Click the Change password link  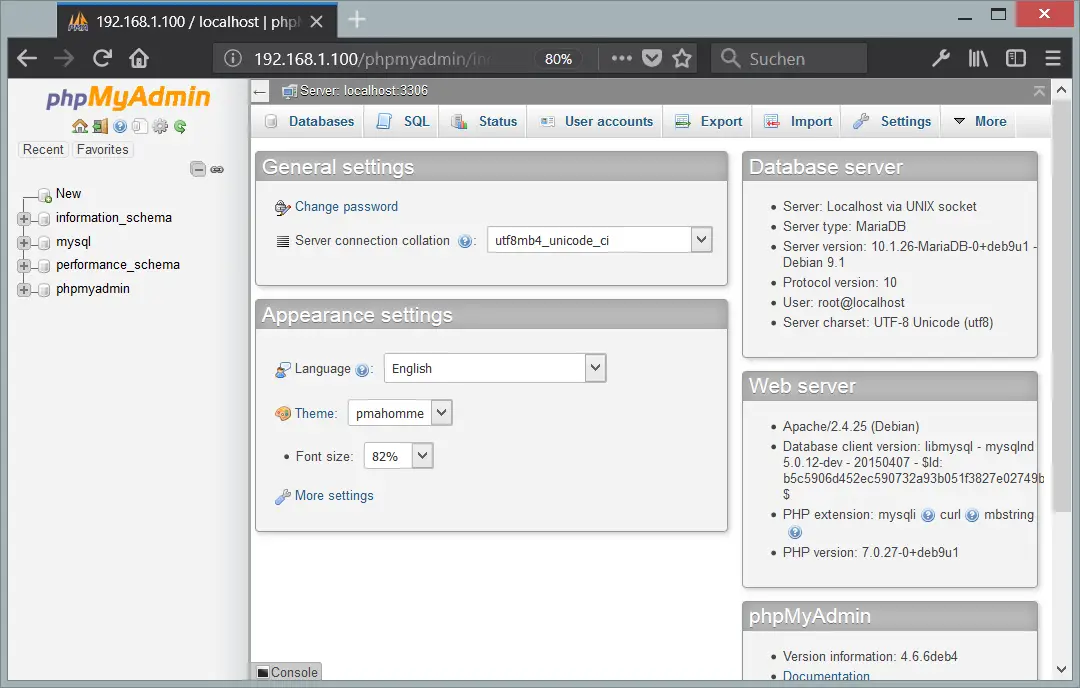tap(346, 207)
